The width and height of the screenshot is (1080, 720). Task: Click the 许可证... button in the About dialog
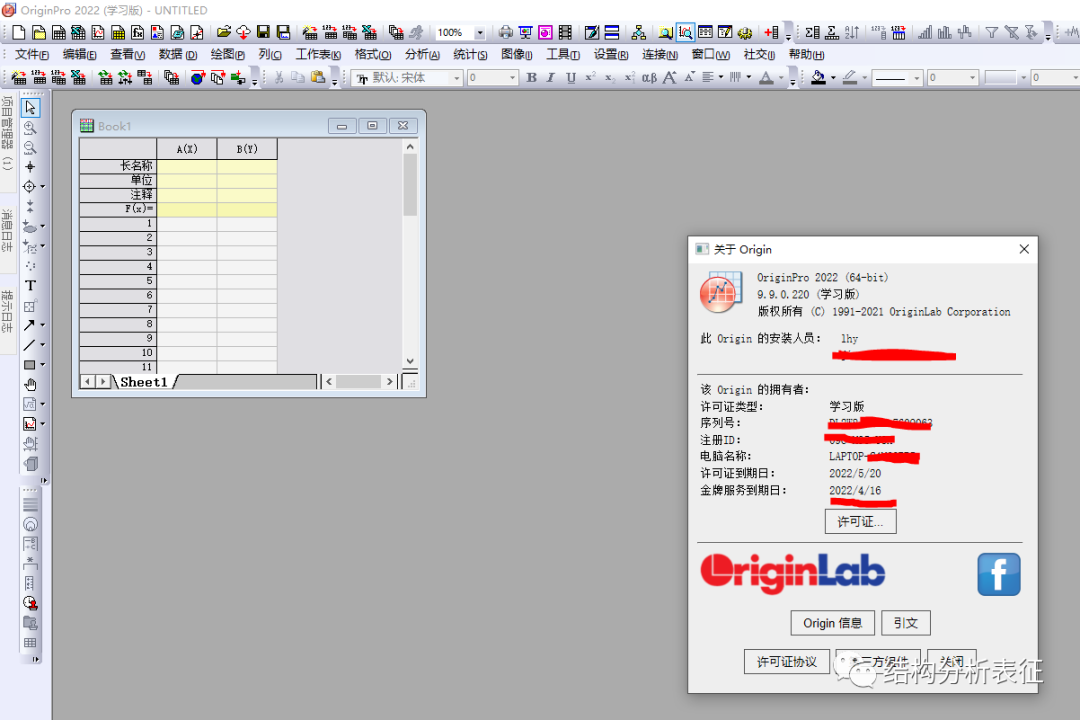click(860, 522)
